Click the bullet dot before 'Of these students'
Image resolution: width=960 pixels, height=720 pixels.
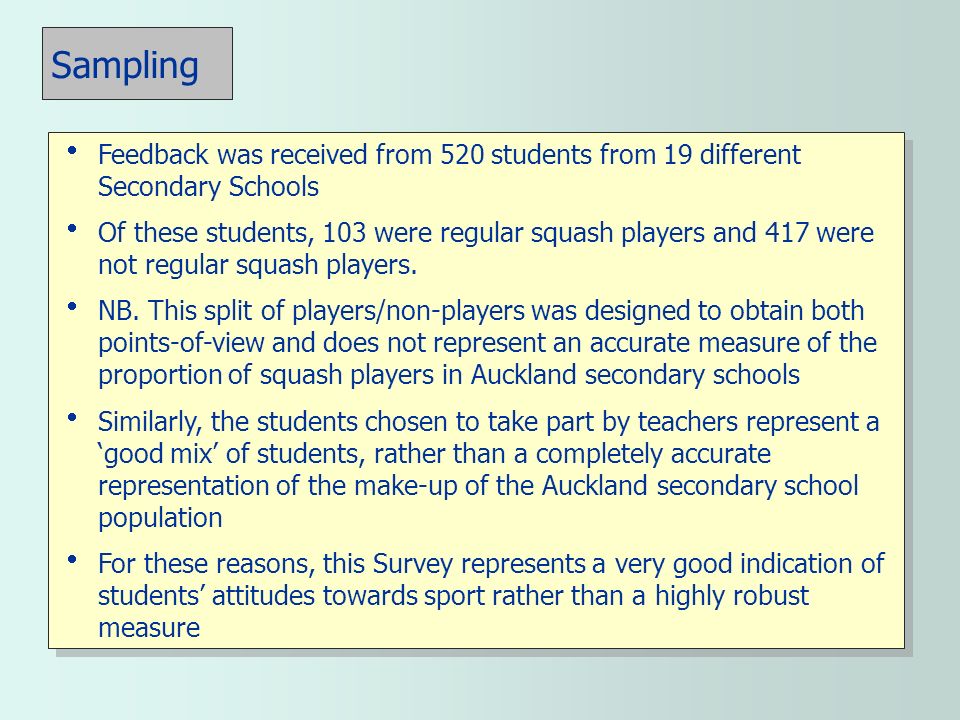point(72,228)
